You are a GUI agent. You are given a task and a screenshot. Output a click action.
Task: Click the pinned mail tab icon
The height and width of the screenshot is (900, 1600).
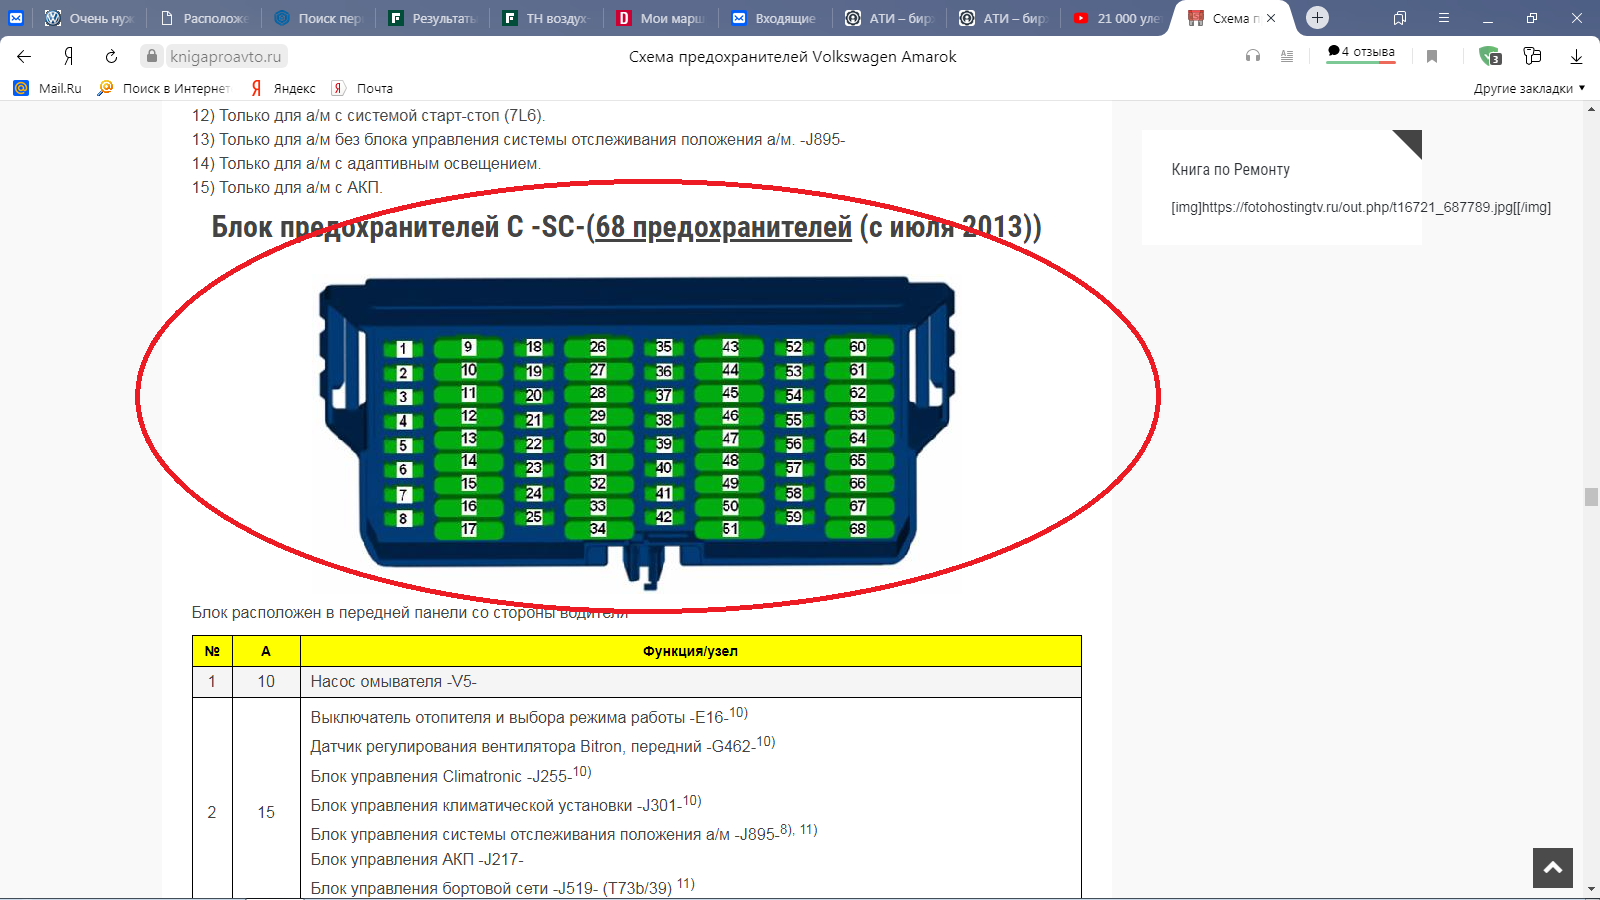click(16, 18)
